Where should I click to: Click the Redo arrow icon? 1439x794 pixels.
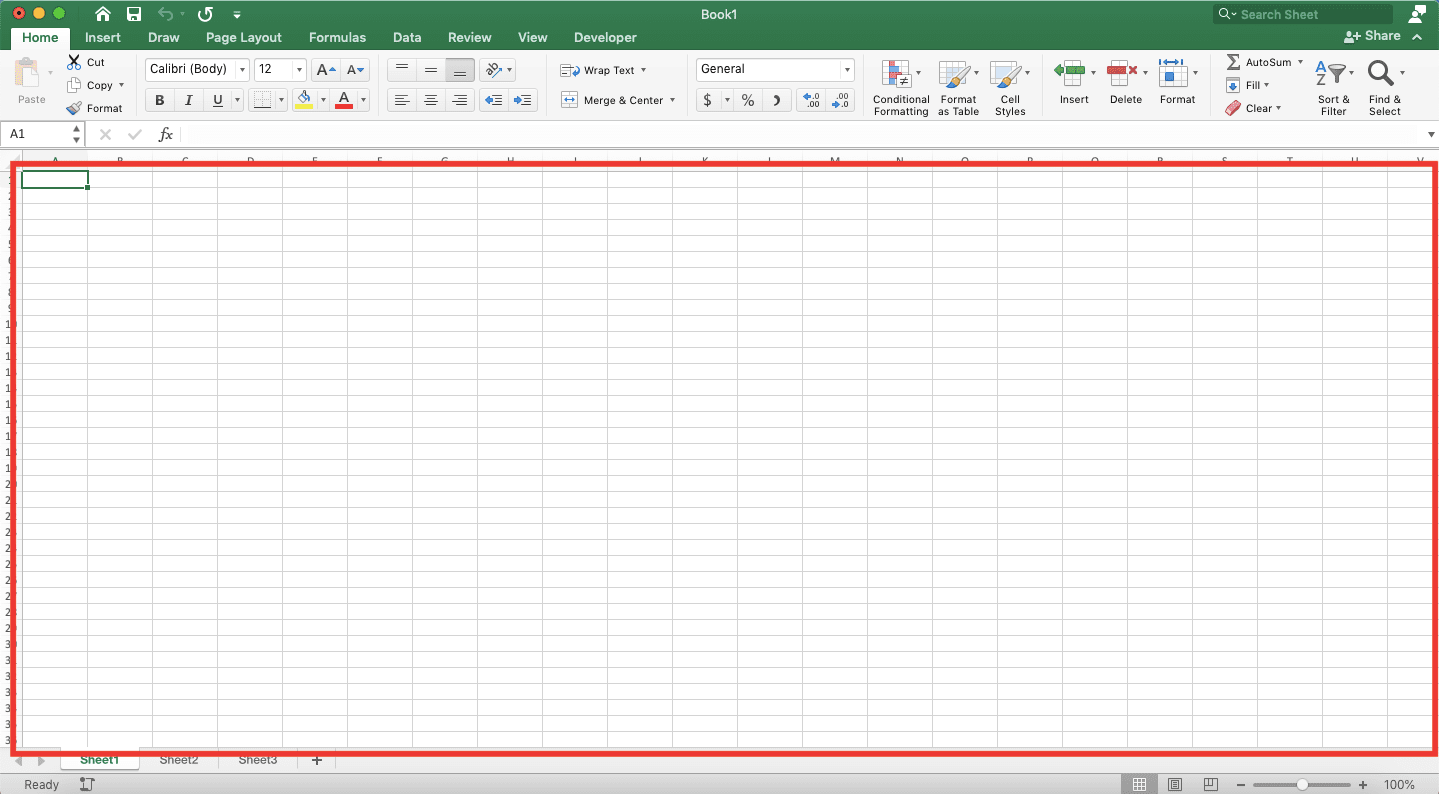(x=205, y=14)
